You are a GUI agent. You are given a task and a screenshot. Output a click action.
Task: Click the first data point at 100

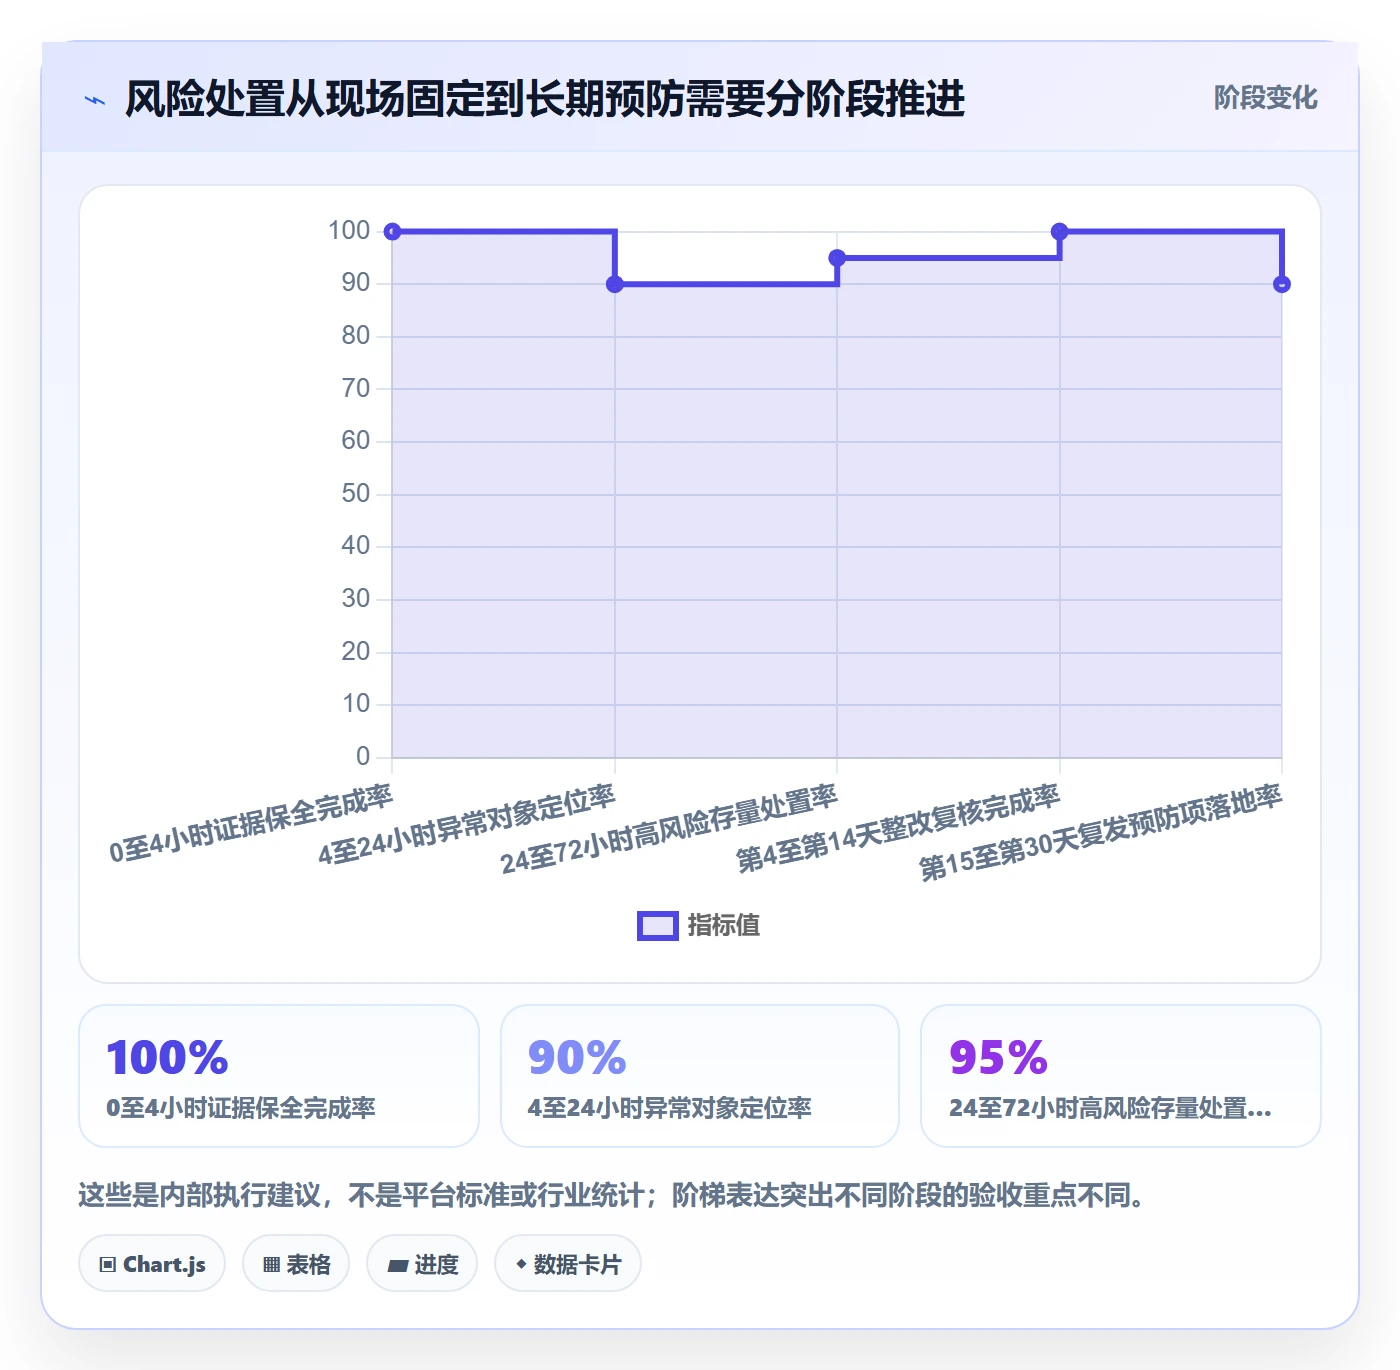coord(393,231)
